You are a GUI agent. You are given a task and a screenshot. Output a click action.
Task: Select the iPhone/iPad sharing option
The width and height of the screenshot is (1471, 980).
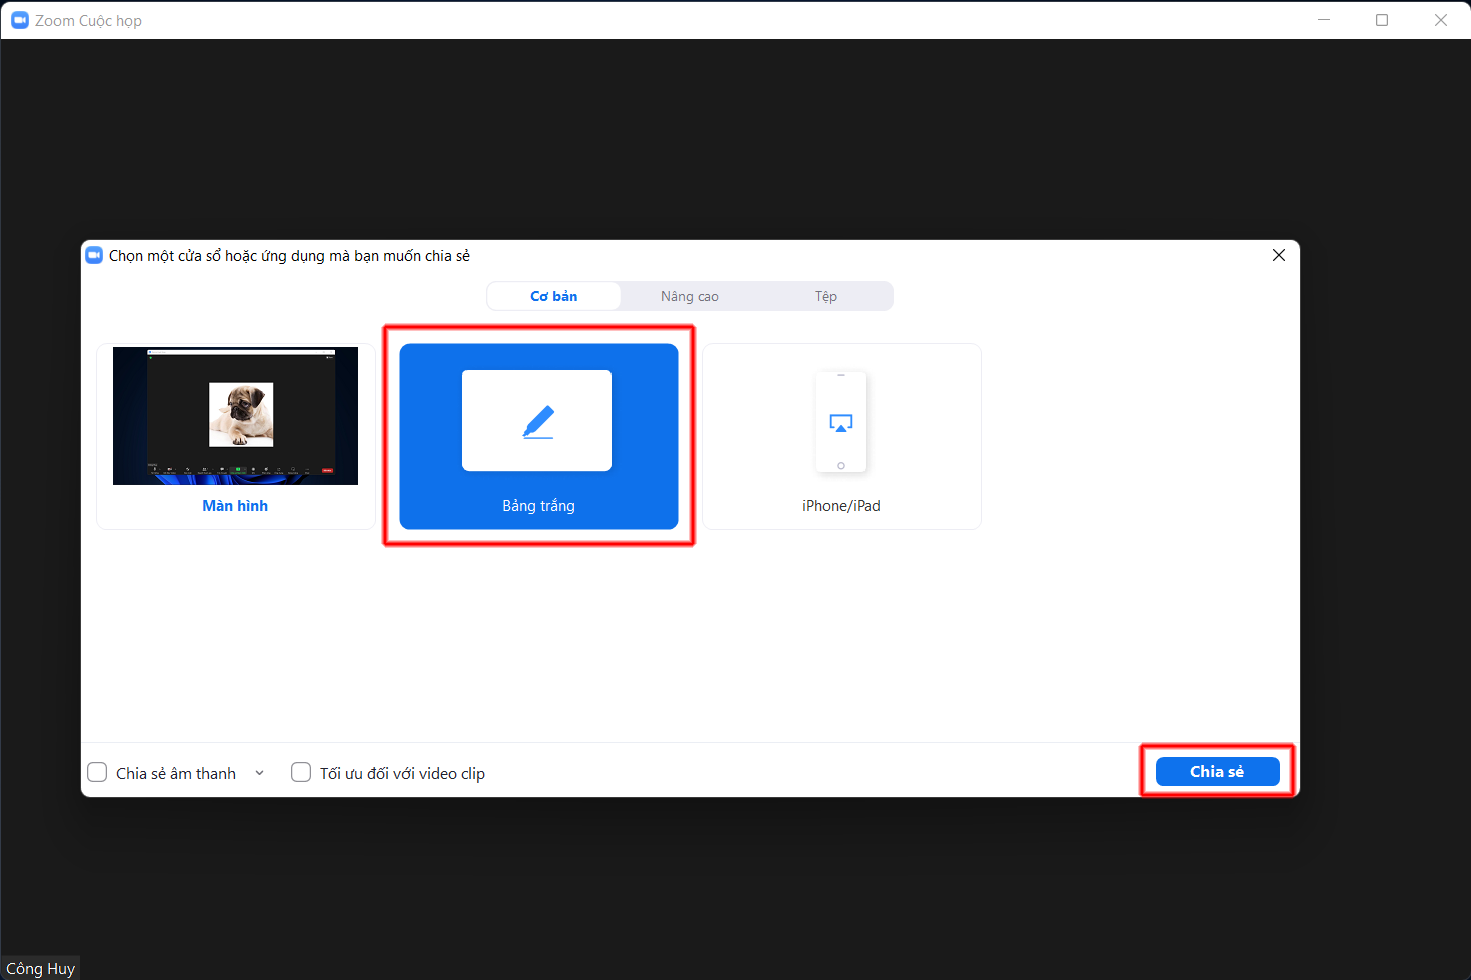click(x=841, y=436)
